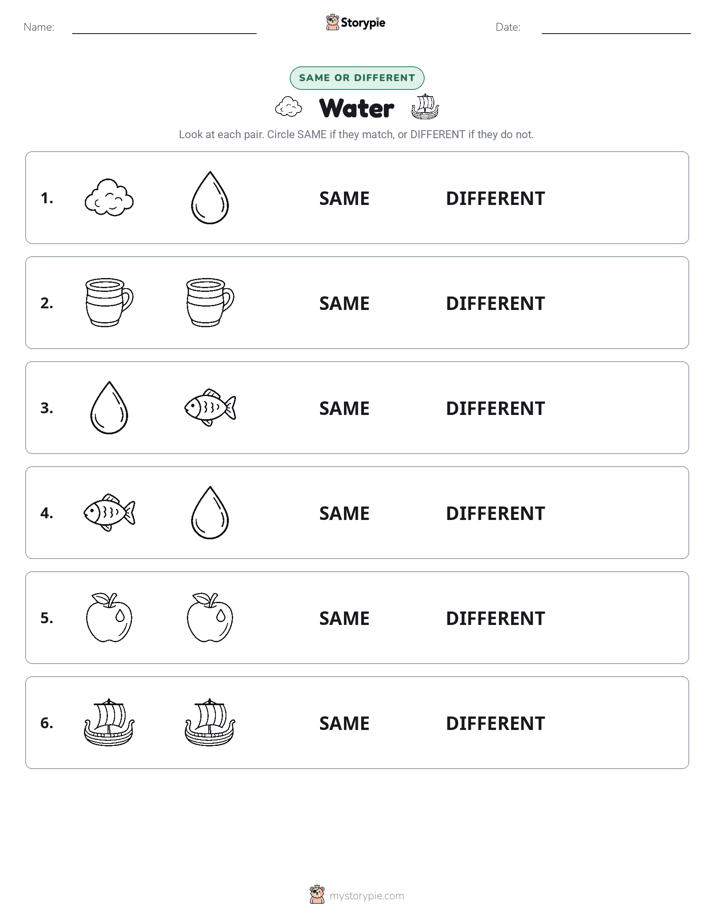Click the Storypie bear logo at top
This screenshot has height=924, width=714.
(332, 22)
